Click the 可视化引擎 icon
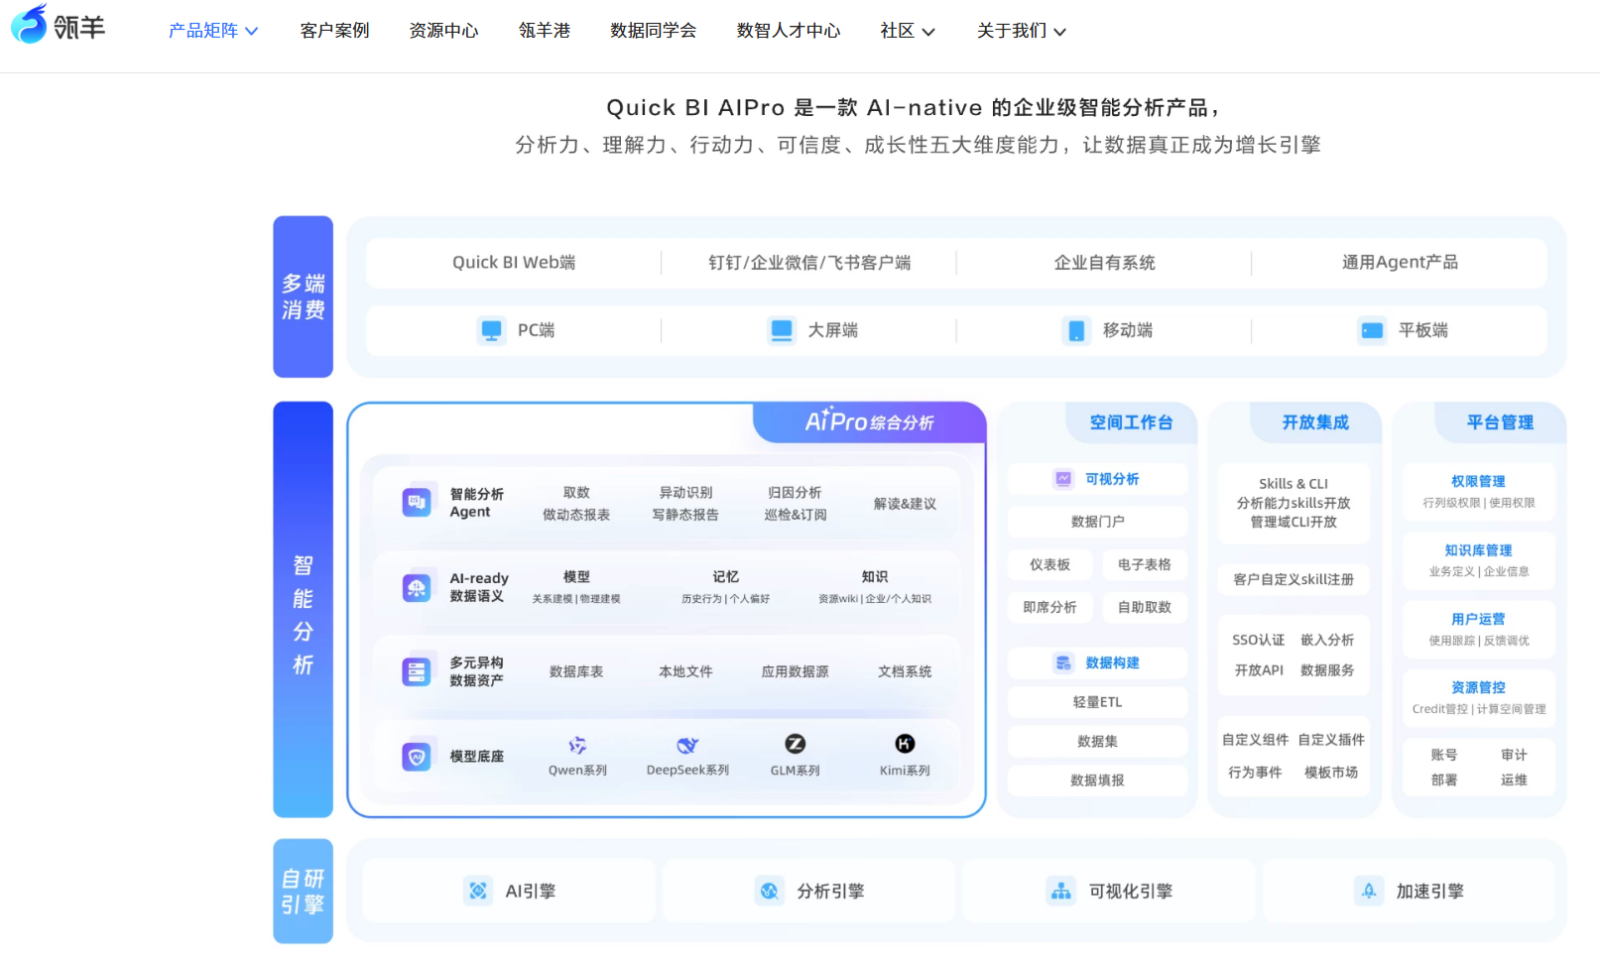The height and width of the screenshot is (958, 1600). coord(1061,890)
